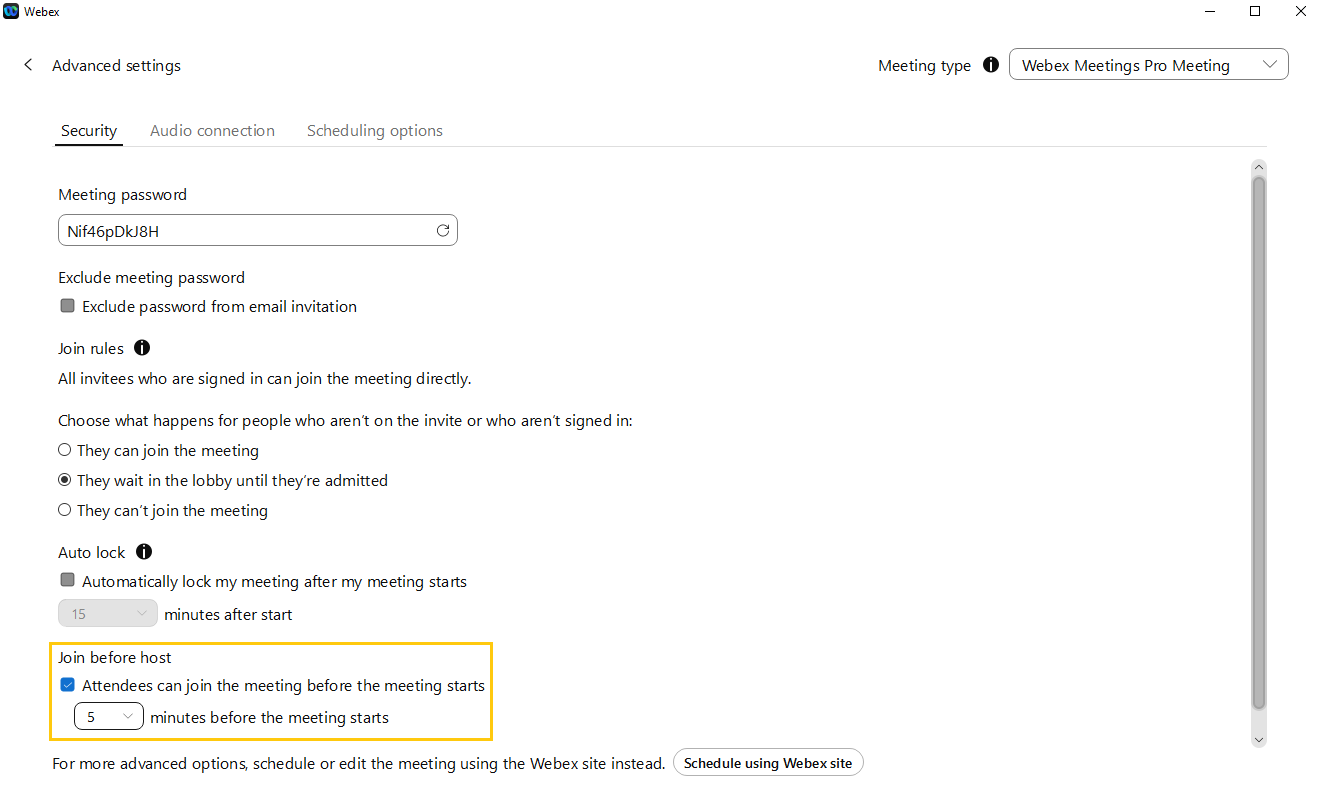Open the Meeting type dropdown

(1148, 65)
